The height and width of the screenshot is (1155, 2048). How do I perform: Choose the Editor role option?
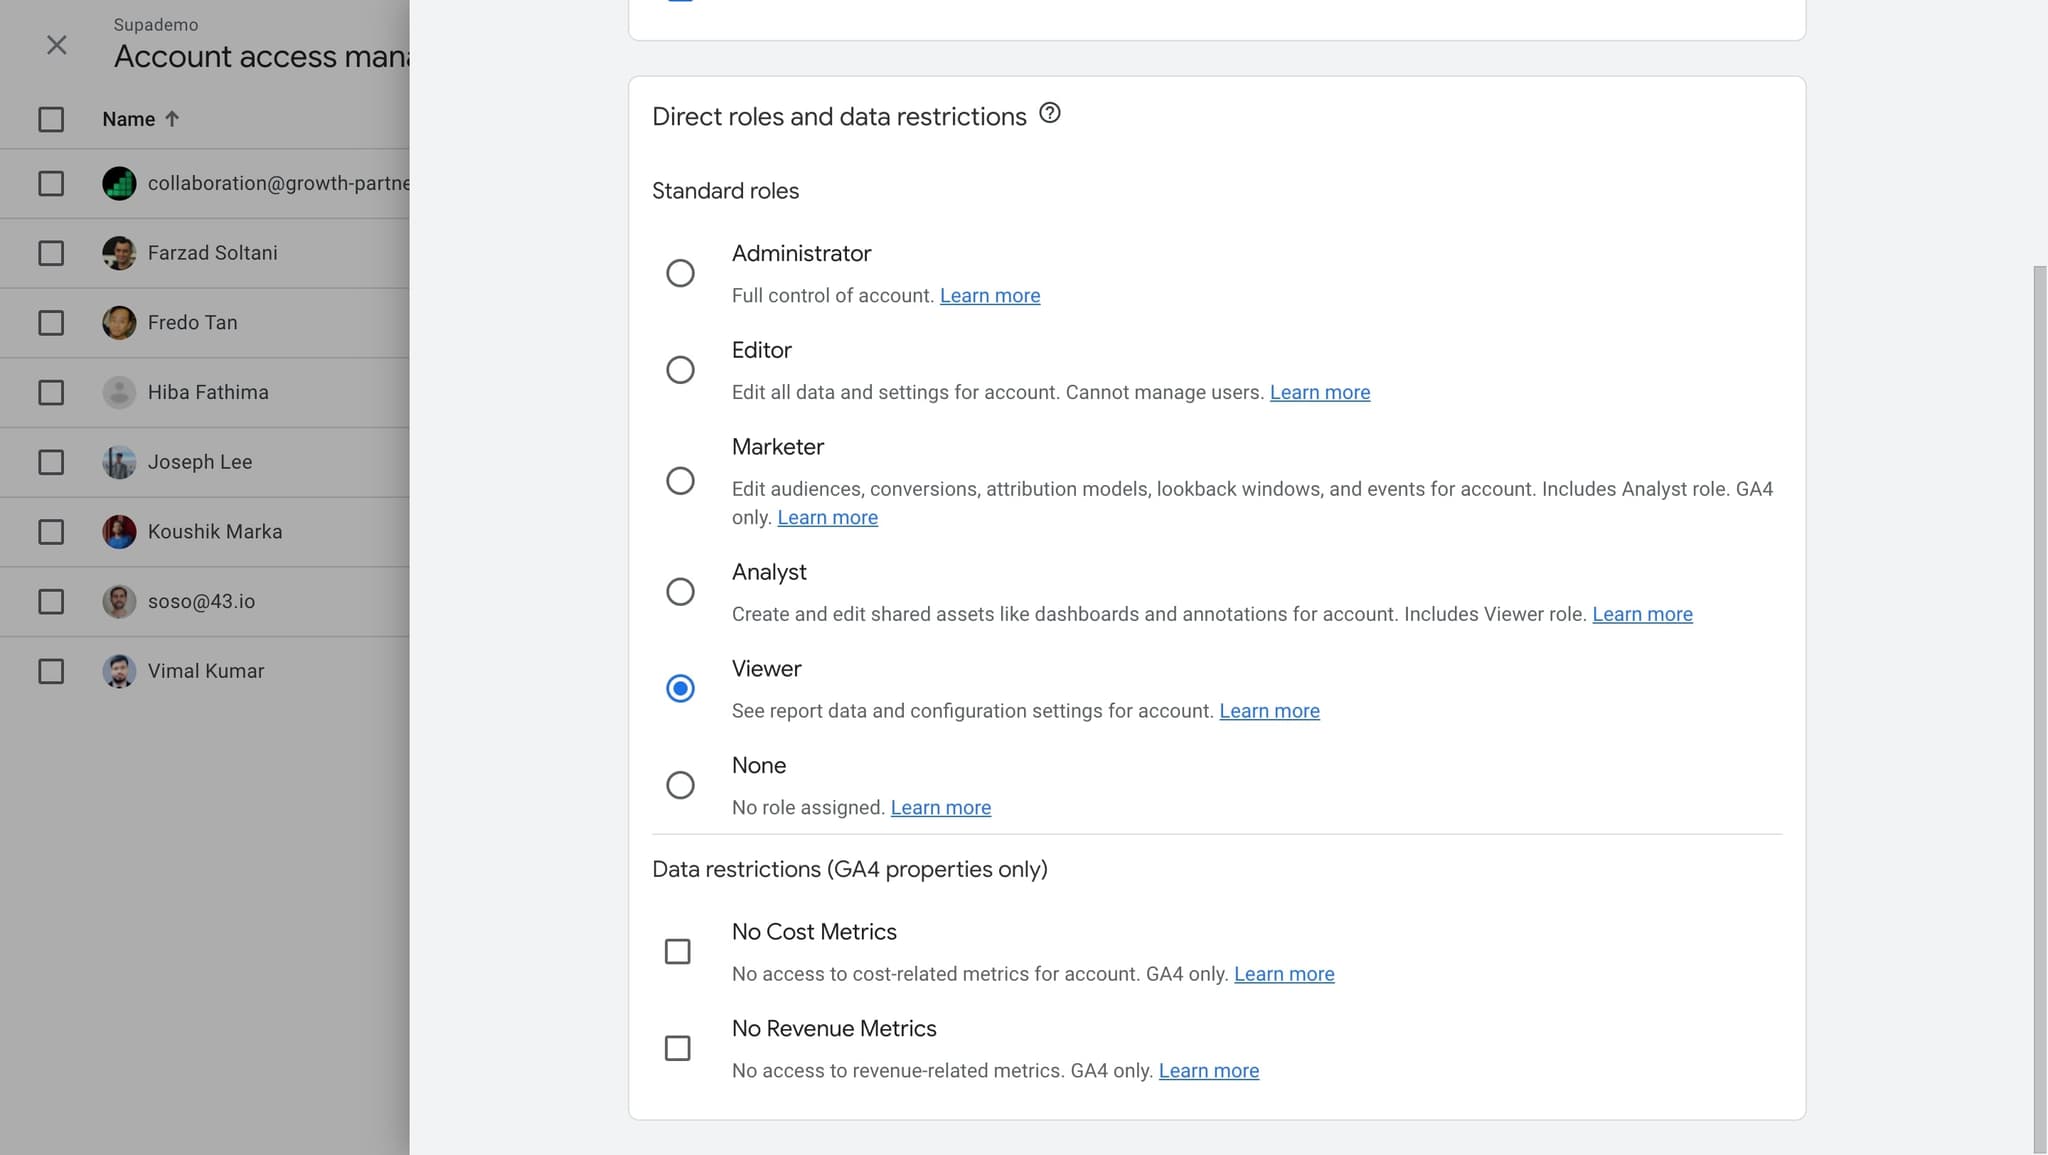click(680, 370)
